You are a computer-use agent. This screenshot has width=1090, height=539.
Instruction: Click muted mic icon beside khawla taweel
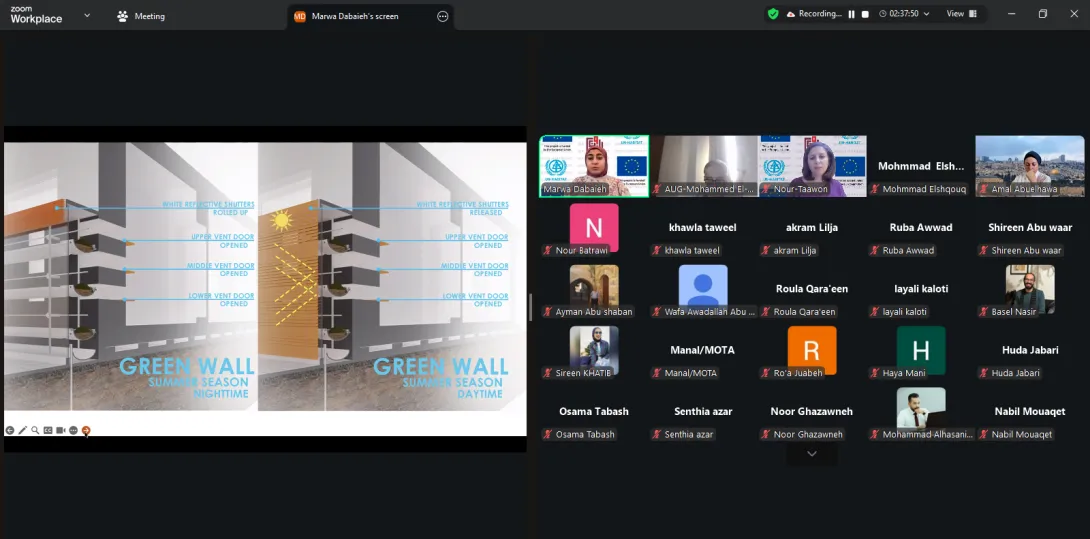point(657,250)
